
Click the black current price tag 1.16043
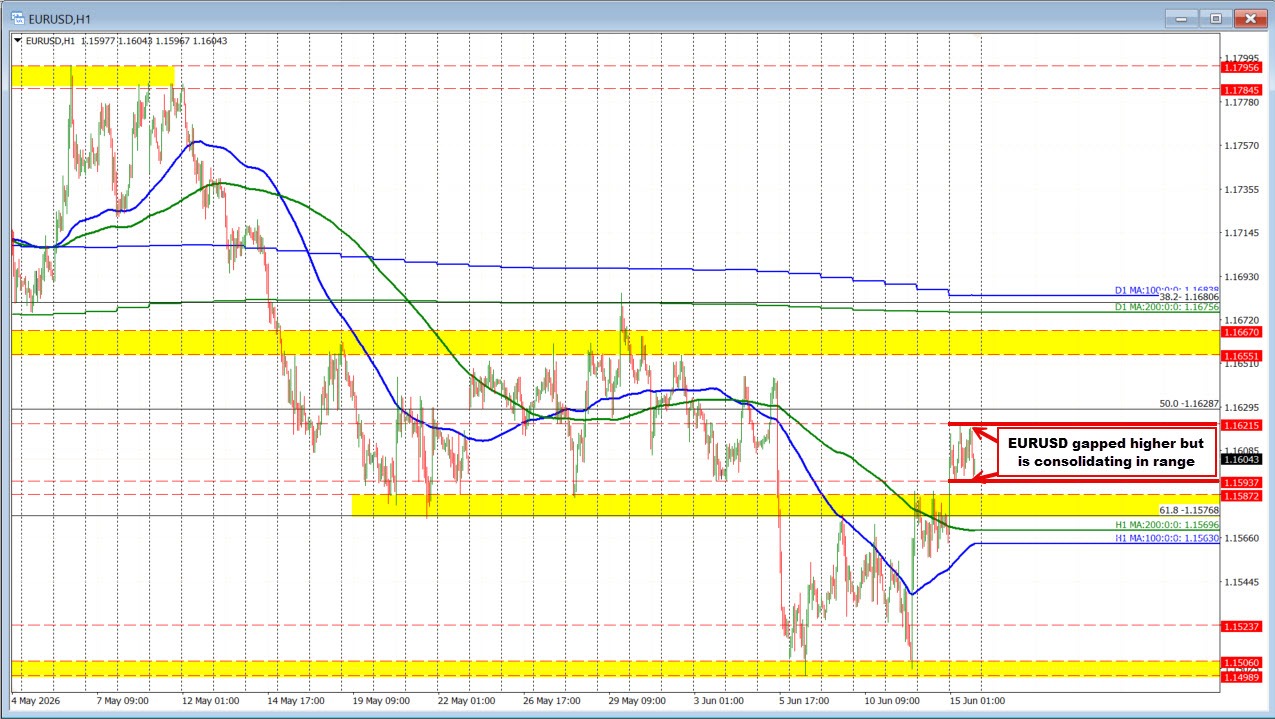tap(1241, 460)
